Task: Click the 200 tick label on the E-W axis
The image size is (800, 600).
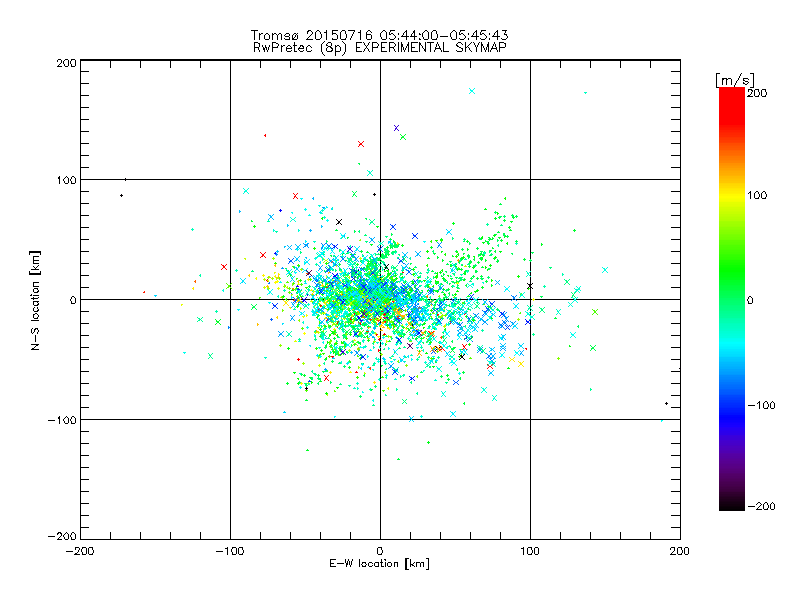Action: [680, 551]
